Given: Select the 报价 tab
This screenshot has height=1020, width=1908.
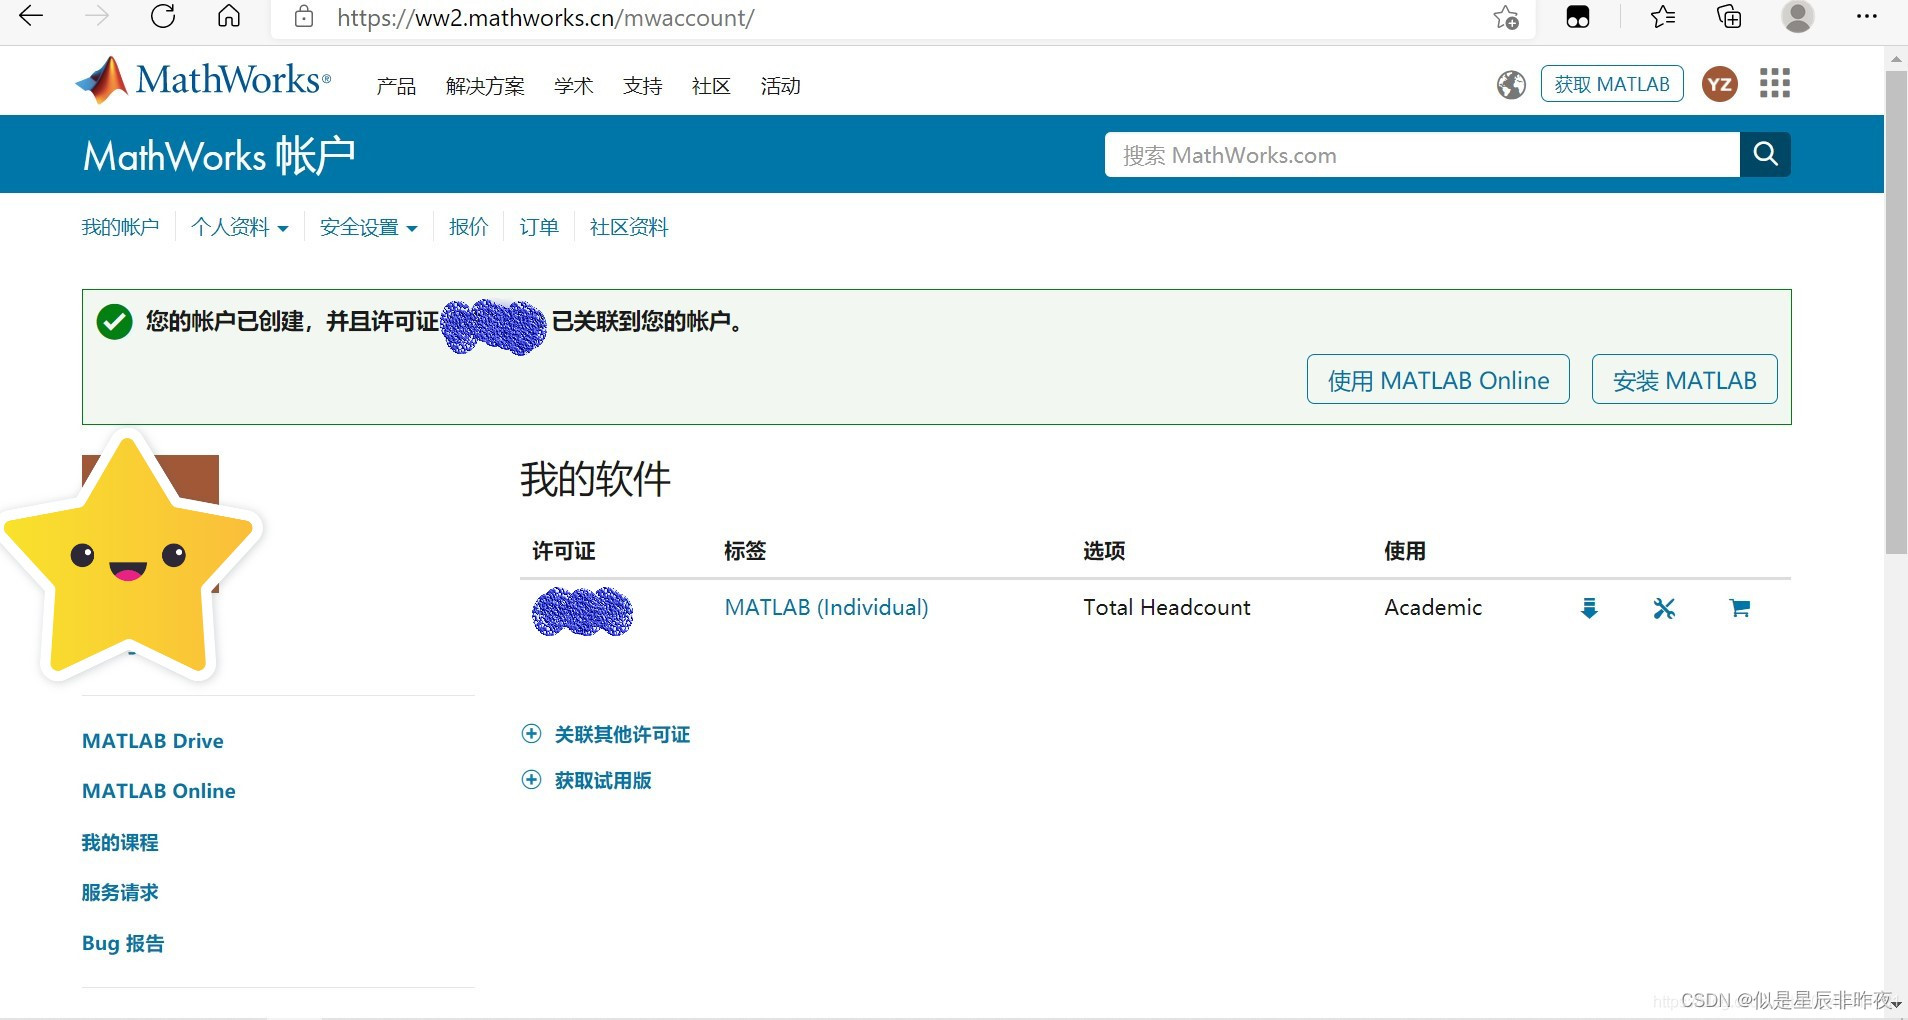Looking at the screenshot, I should (x=469, y=228).
